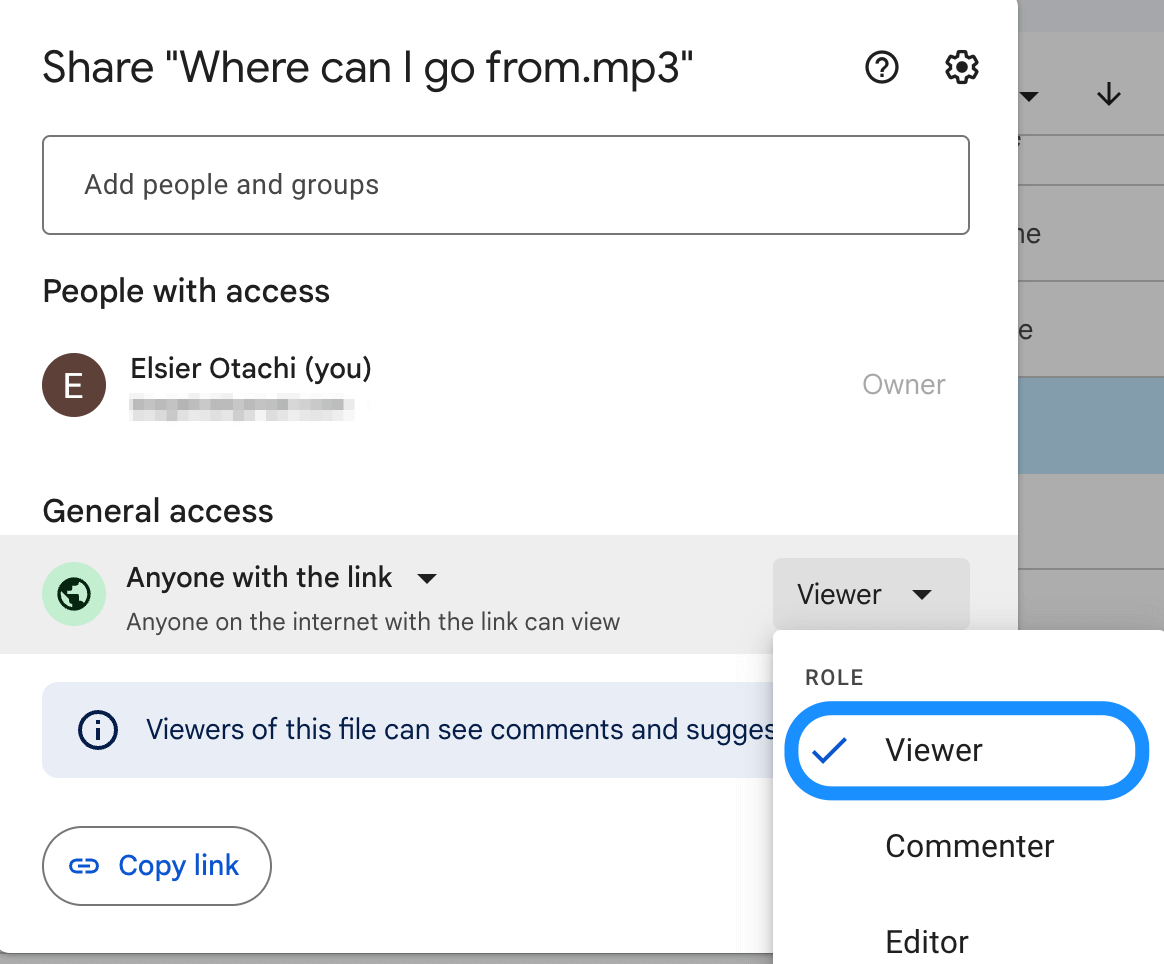Screen dimensions: 1164x964
Task: Open the settings gear for sharing options
Action: tap(960, 67)
